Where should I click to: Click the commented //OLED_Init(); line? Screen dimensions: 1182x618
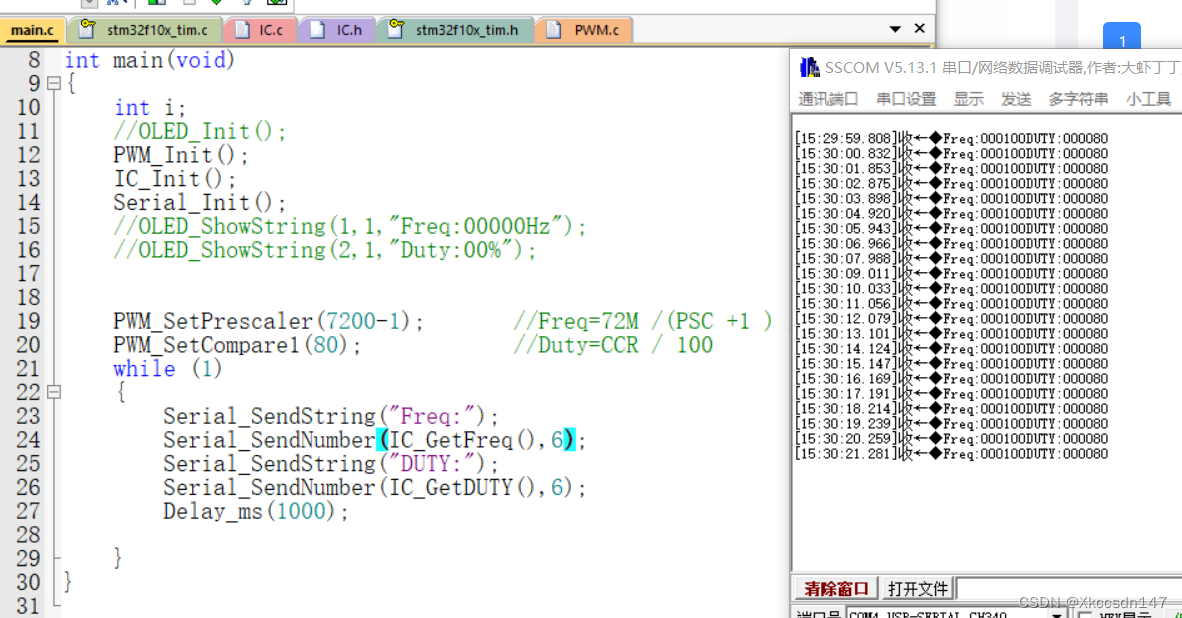200,131
